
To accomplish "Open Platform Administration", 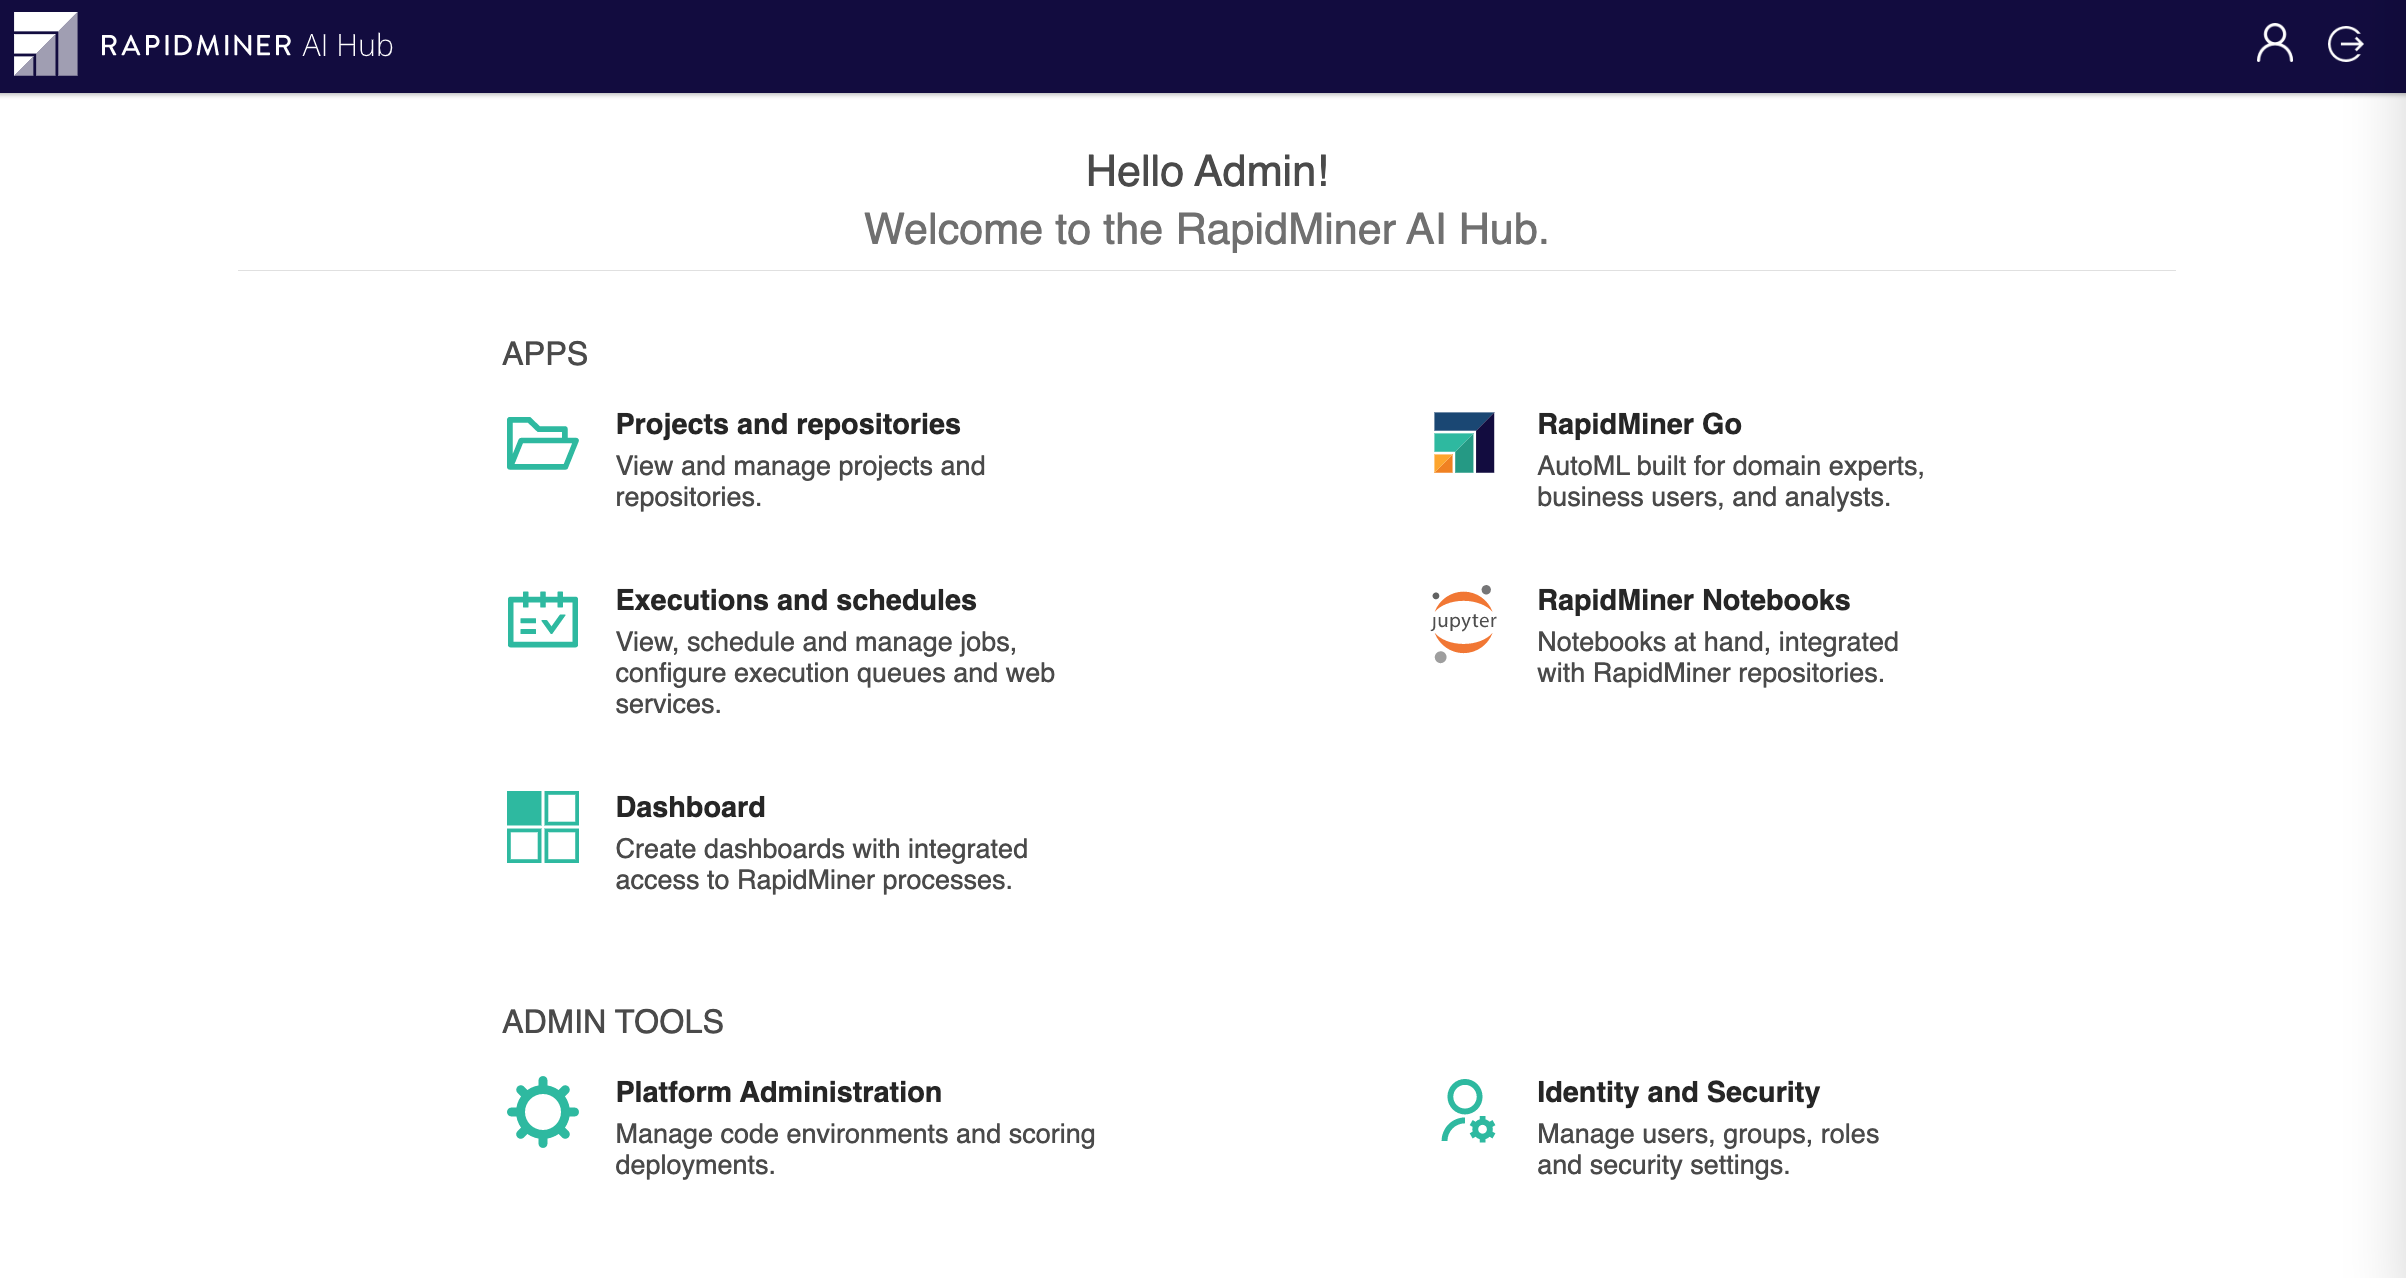I will point(778,1092).
